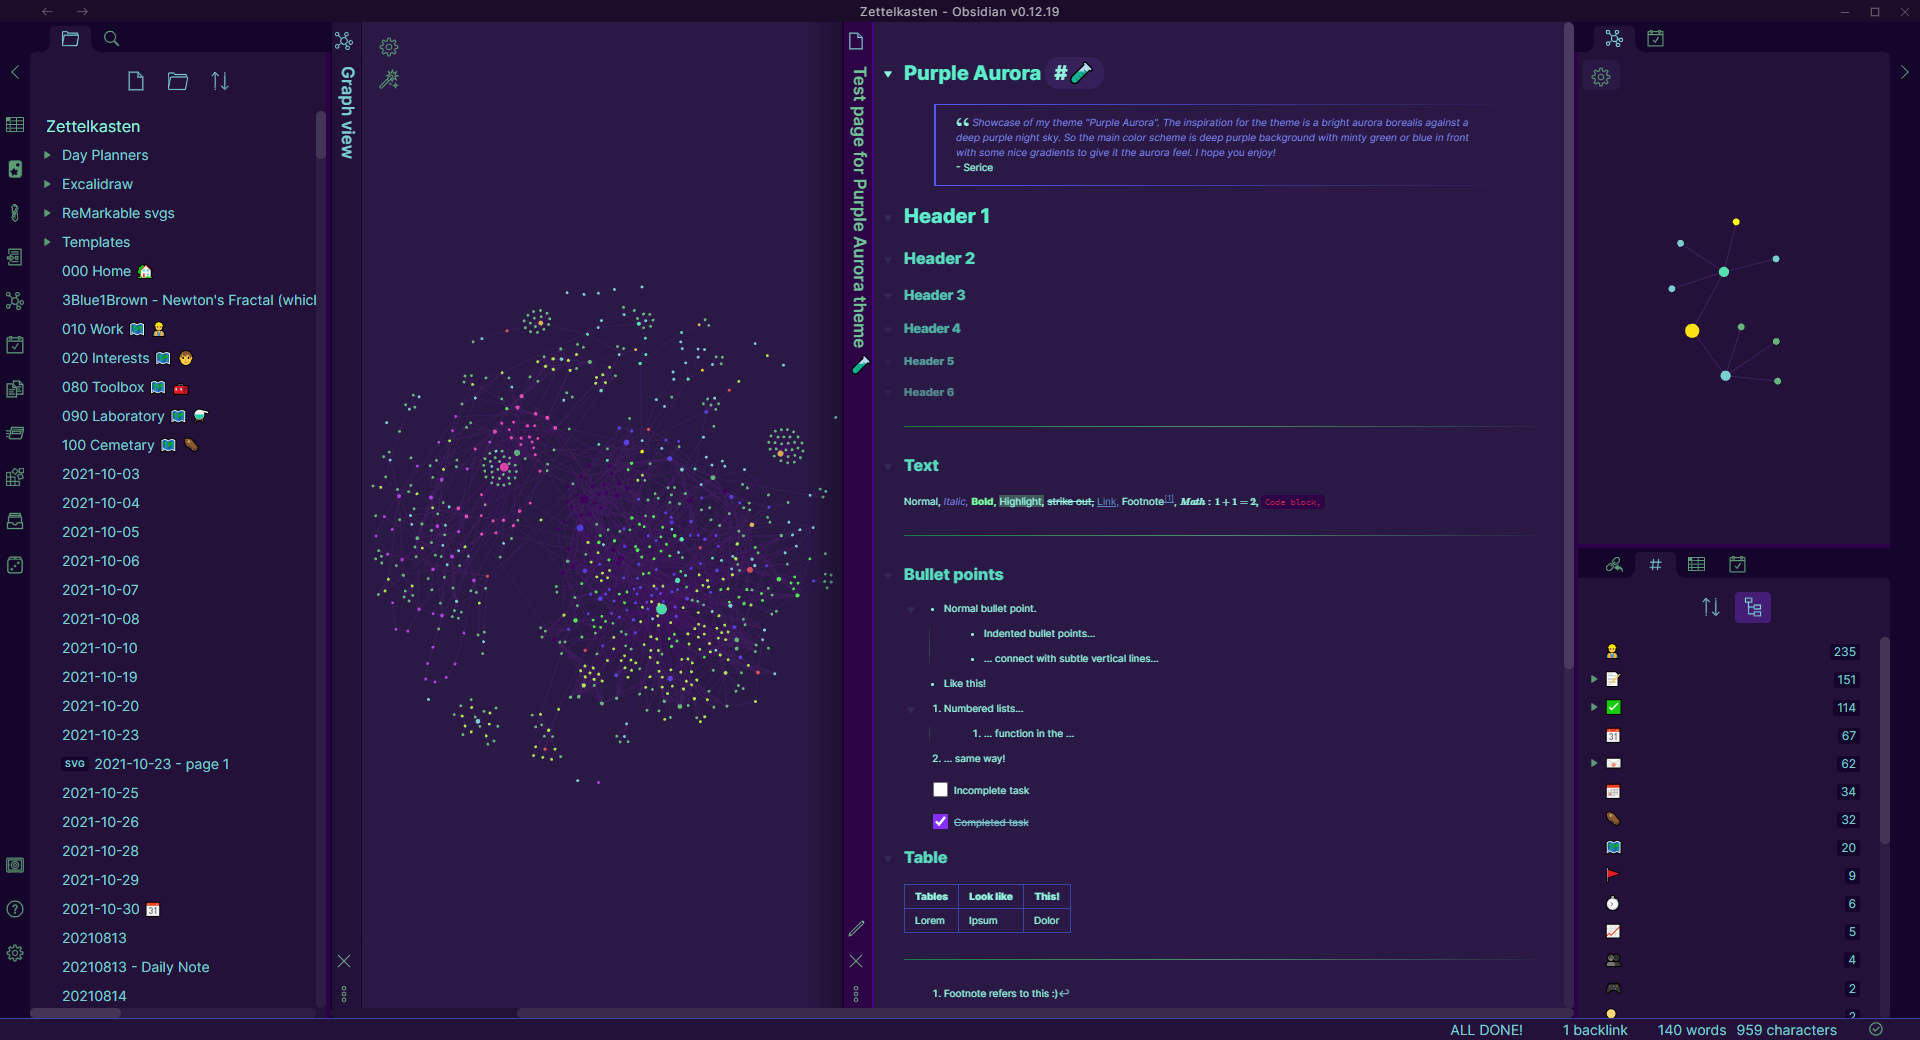Click the help question mark icon
The height and width of the screenshot is (1040, 1920).
tap(15, 909)
